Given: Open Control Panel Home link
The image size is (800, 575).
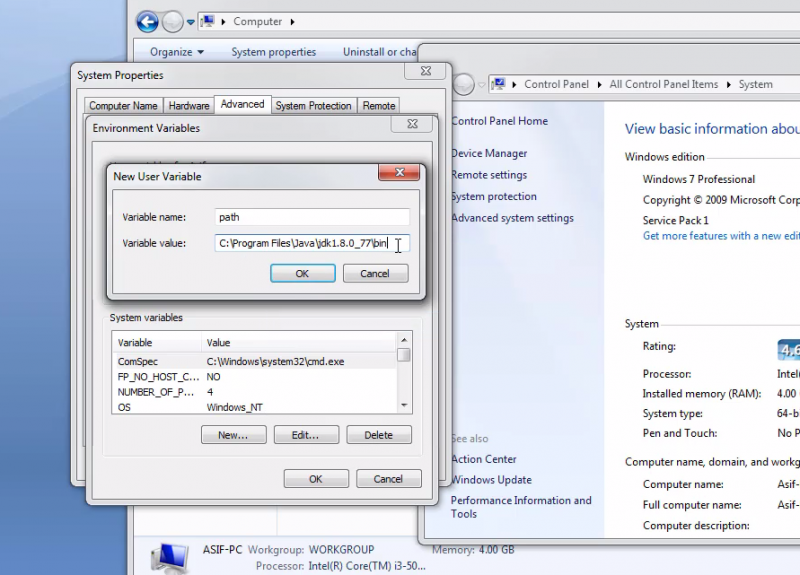Looking at the screenshot, I should [499, 121].
